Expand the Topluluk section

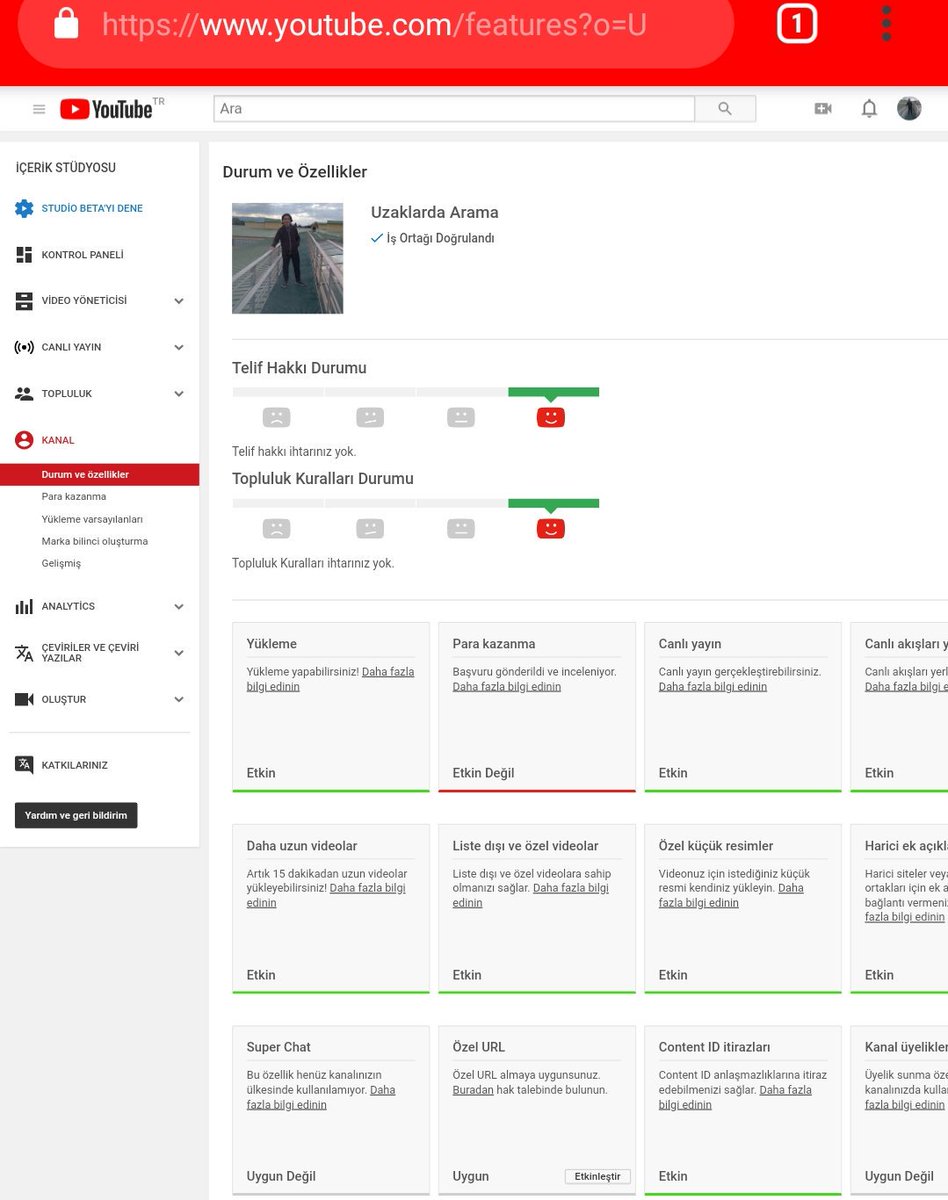(x=179, y=394)
